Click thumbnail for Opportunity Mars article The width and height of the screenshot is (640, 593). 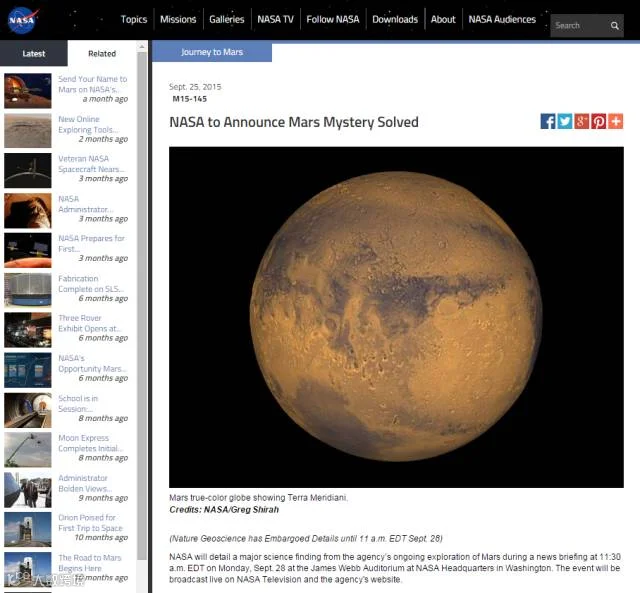tap(28, 370)
